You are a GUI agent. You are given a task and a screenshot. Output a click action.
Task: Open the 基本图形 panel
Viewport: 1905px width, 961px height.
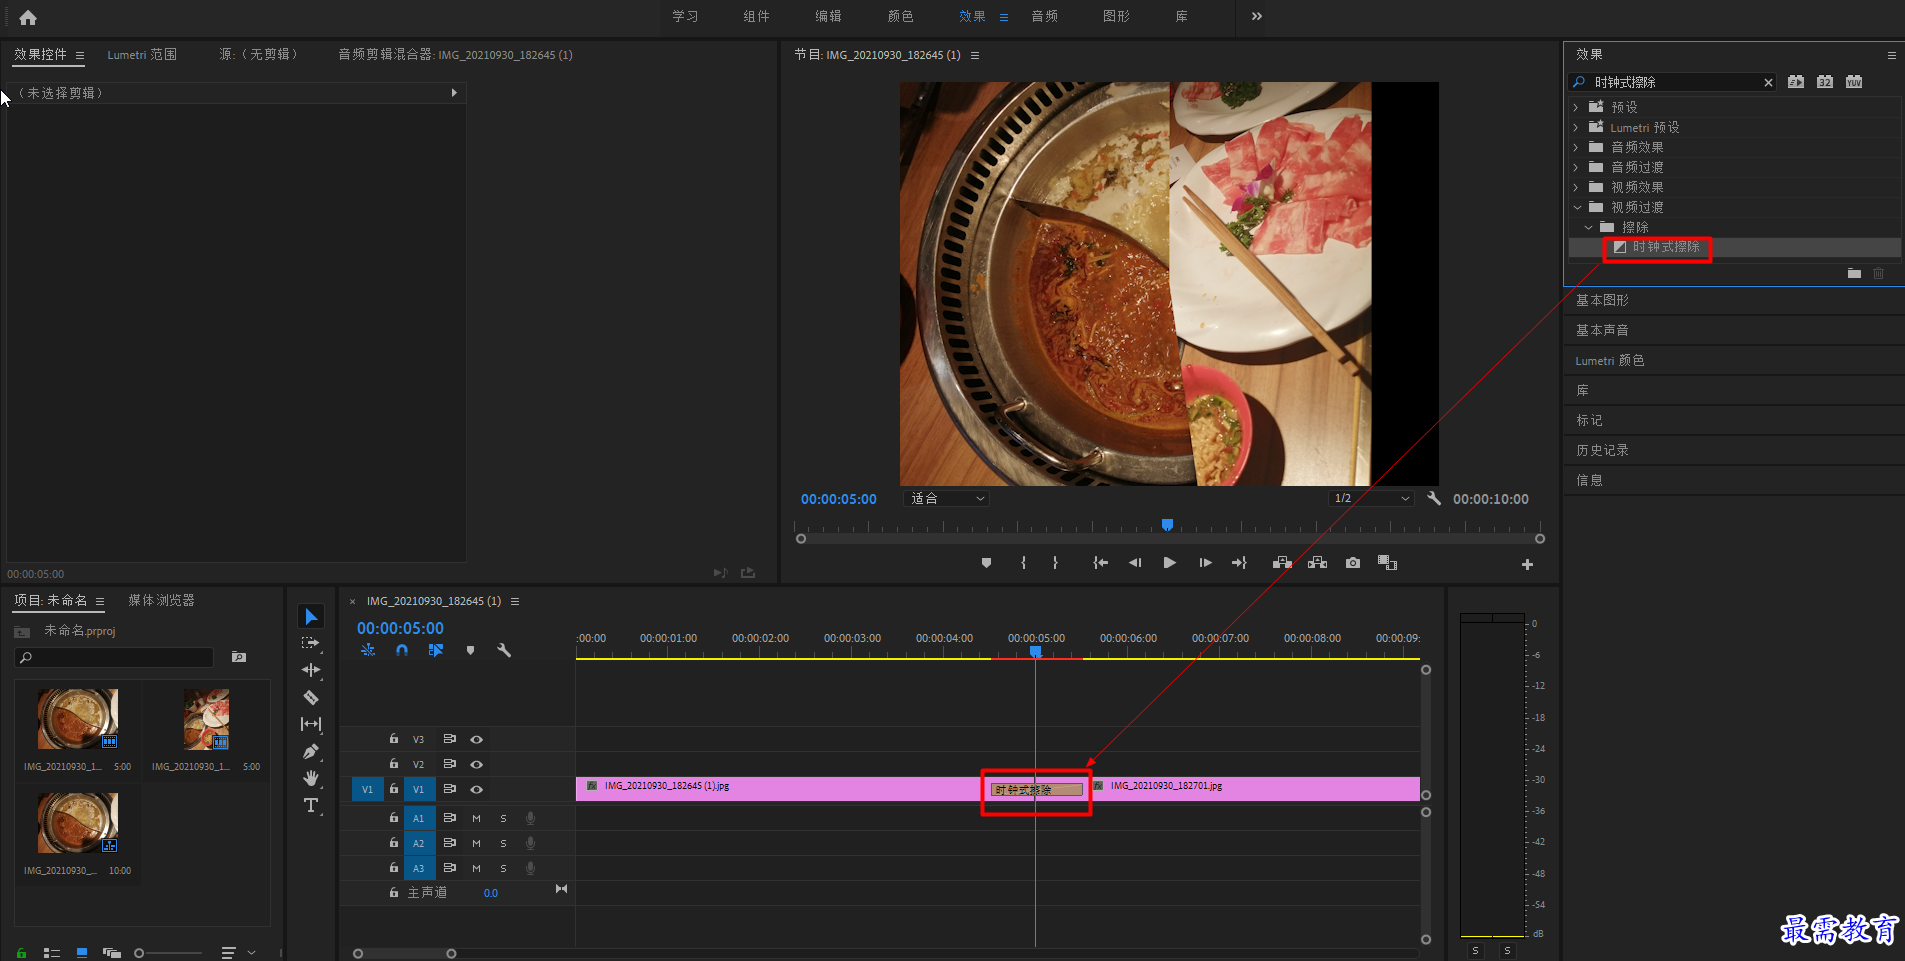click(1602, 300)
